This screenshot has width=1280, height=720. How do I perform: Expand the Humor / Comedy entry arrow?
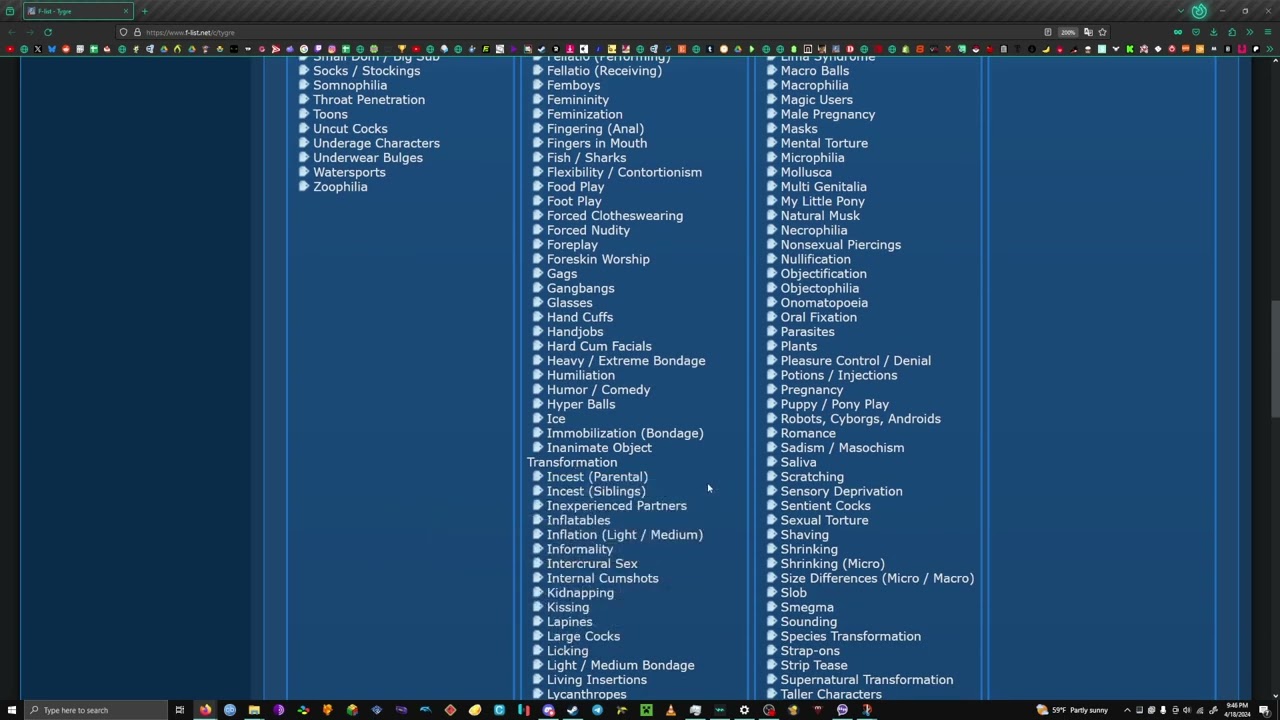[x=537, y=389]
